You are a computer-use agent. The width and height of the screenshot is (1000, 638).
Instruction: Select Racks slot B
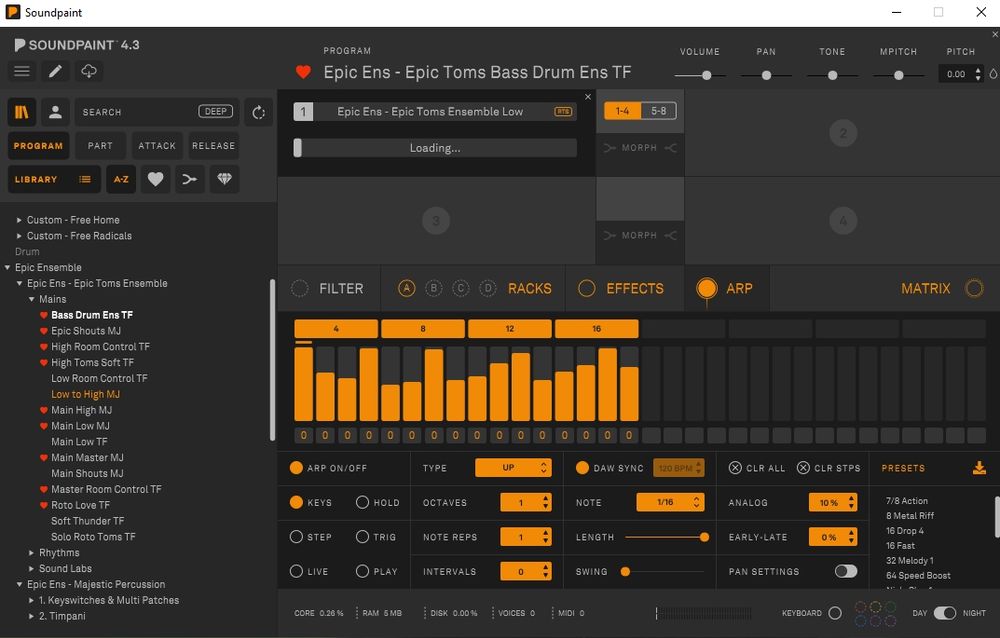(434, 288)
